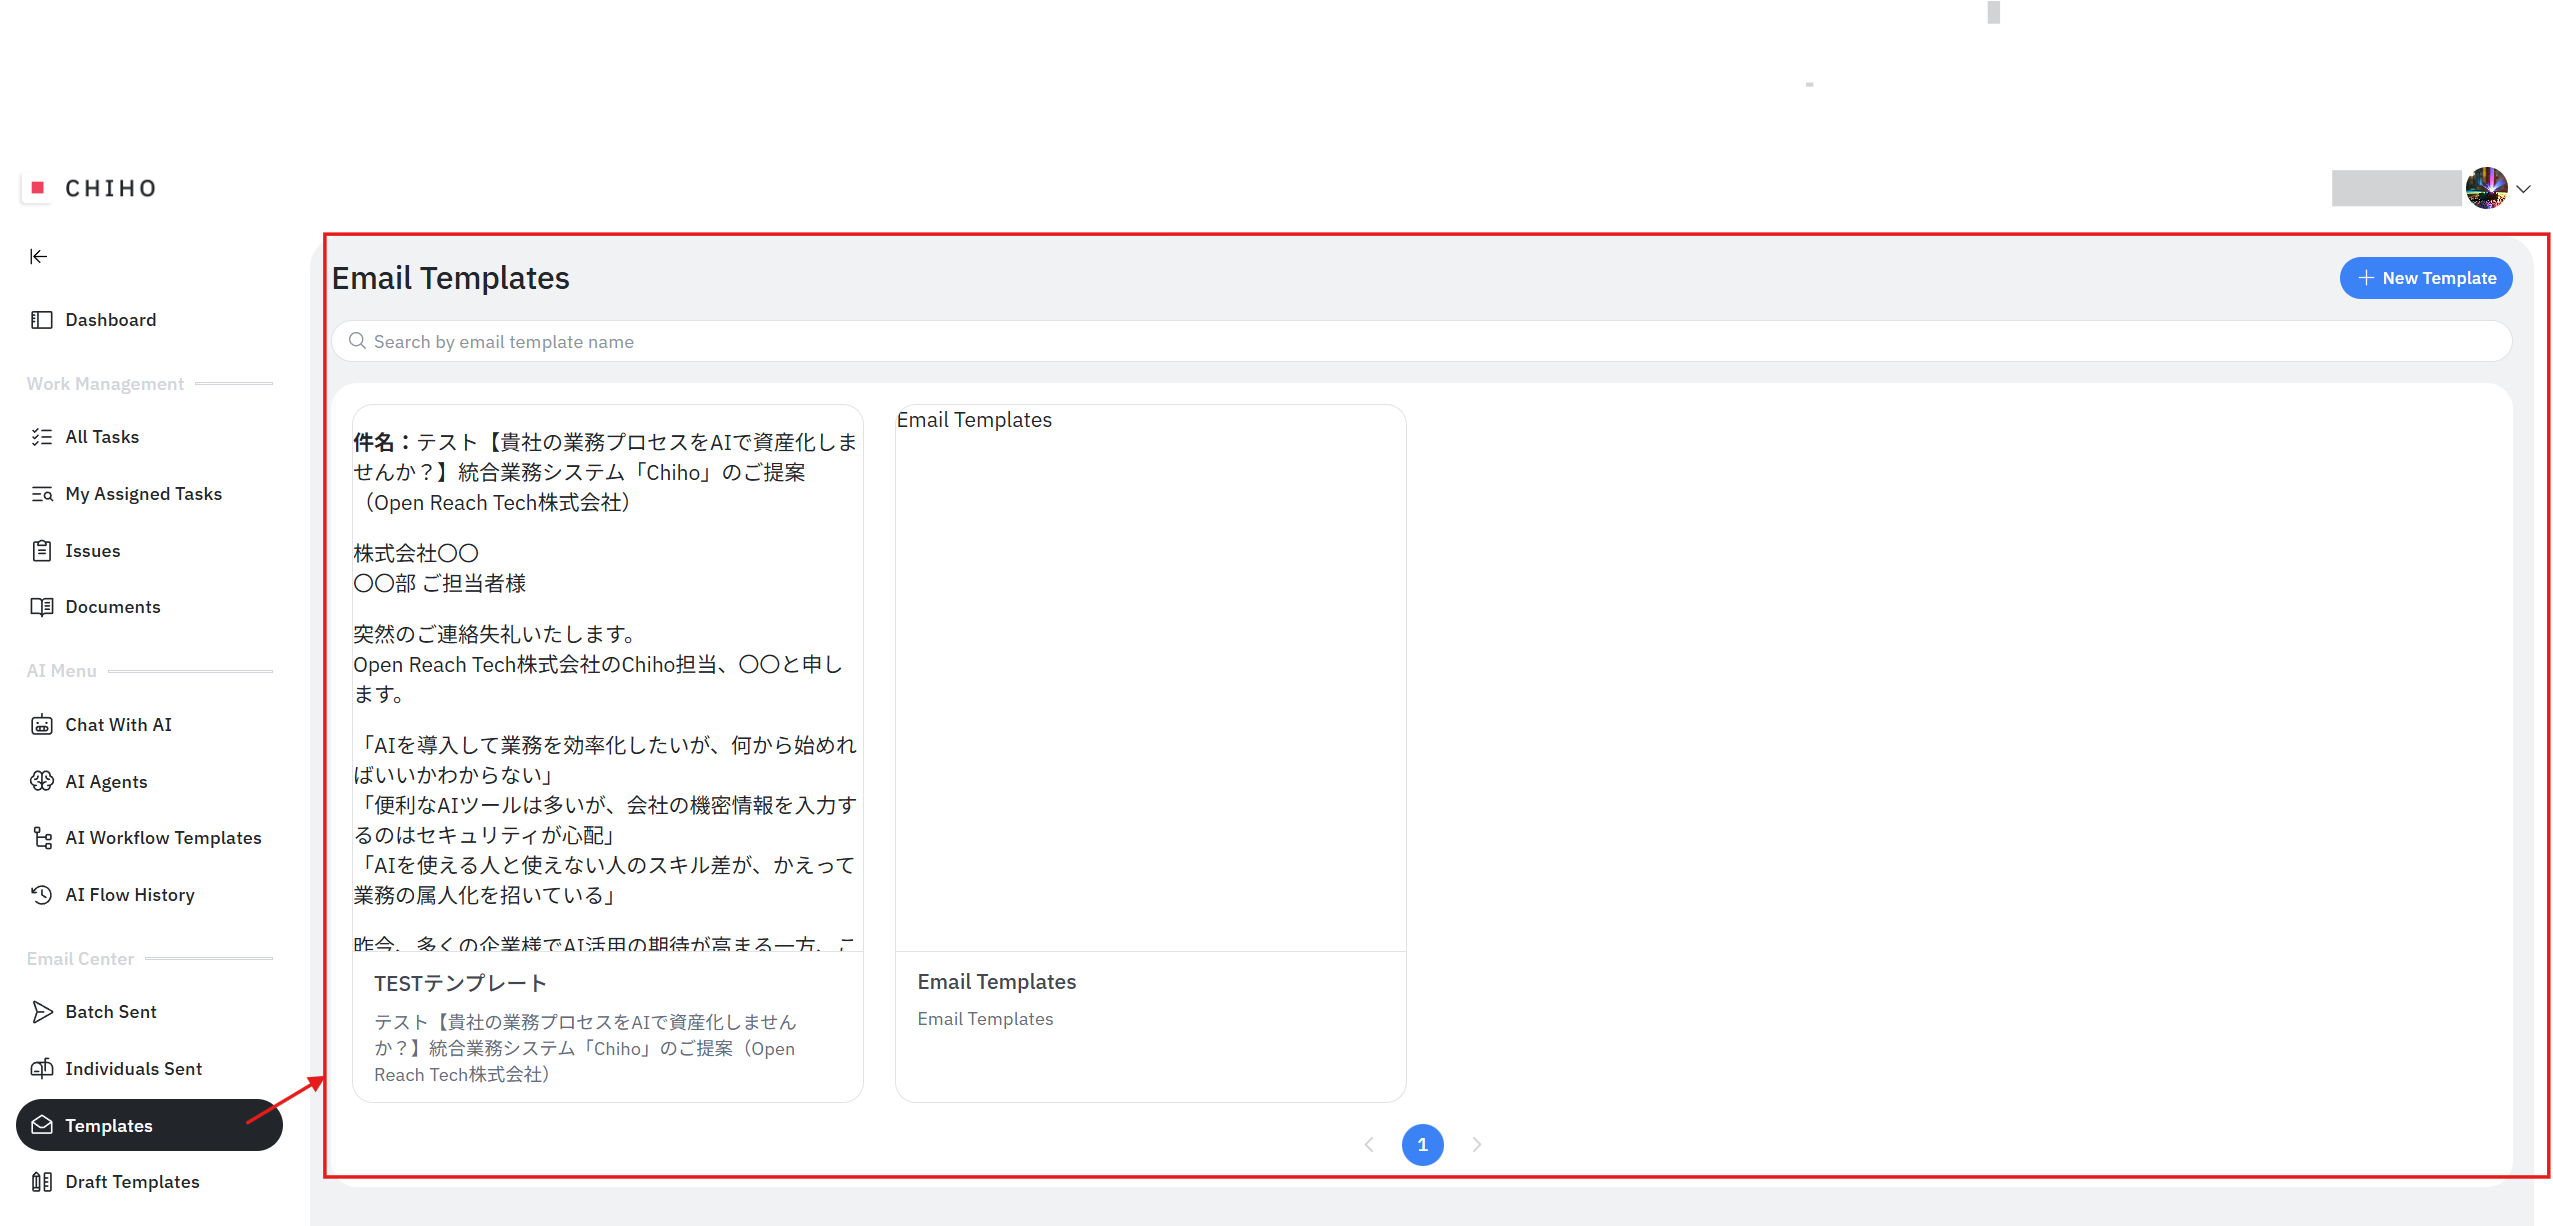Click the CHIHO red logo icon
2553x1226 pixels.
tap(37, 188)
